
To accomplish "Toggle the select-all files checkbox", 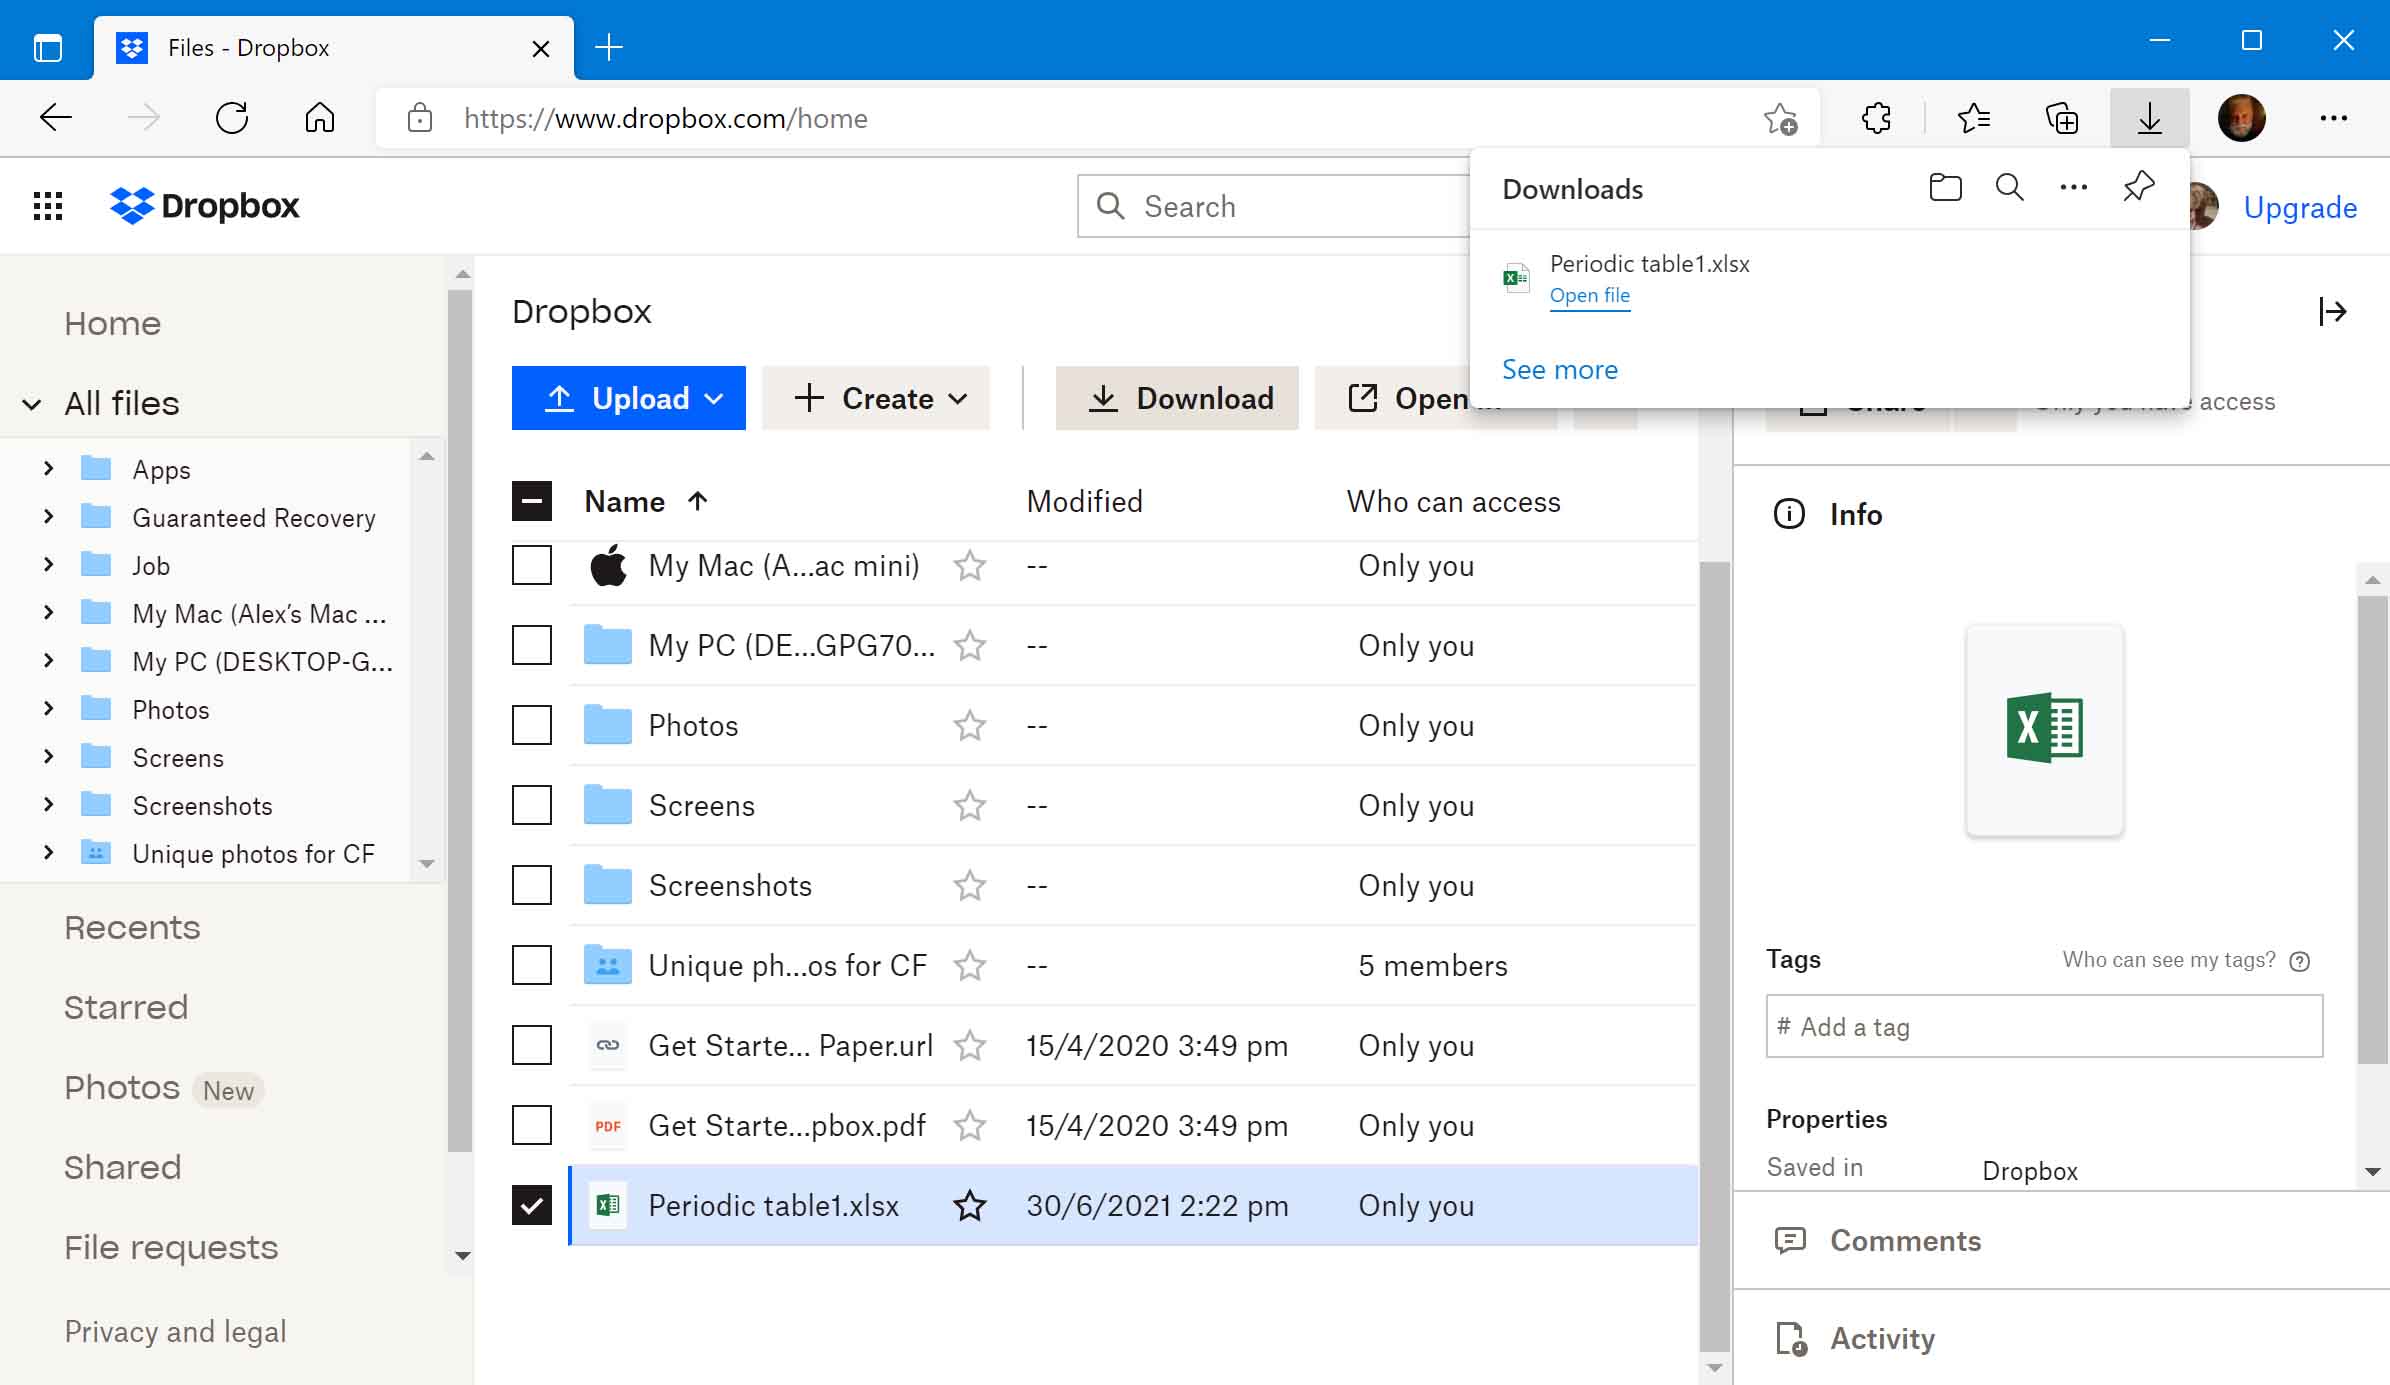I will click(532, 501).
